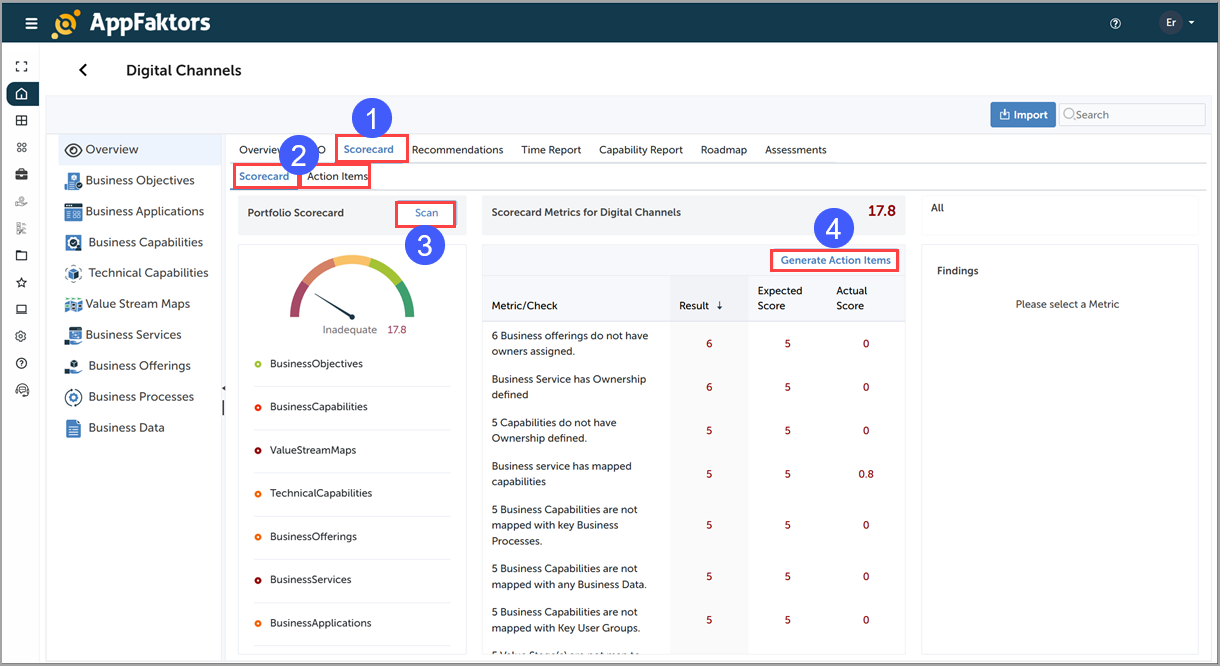This screenshot has width=1220, height=666.
Task: Click the fullscreen icon in left rail
Action: coord(22,67)
